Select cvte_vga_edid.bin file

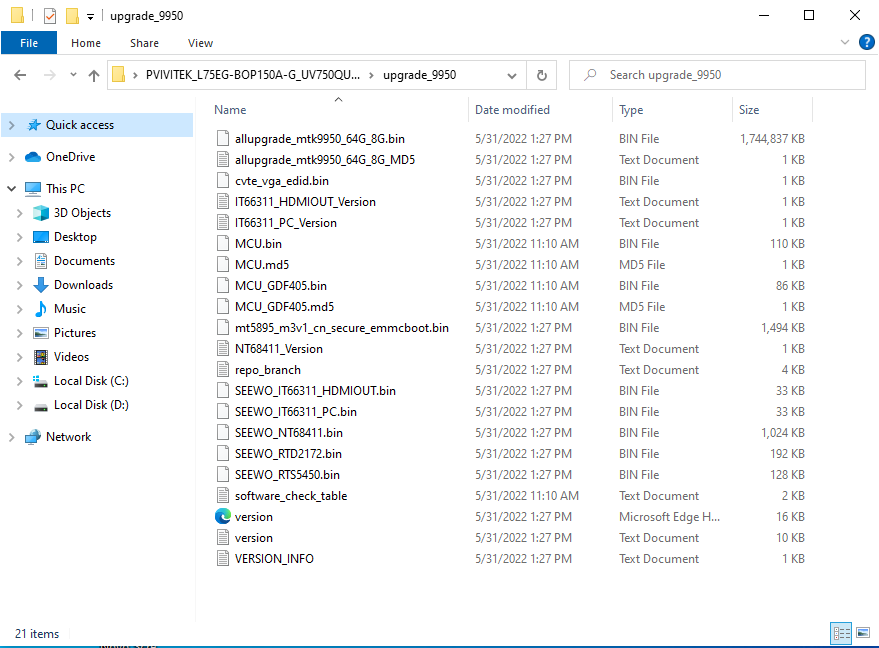coord(281,180)
